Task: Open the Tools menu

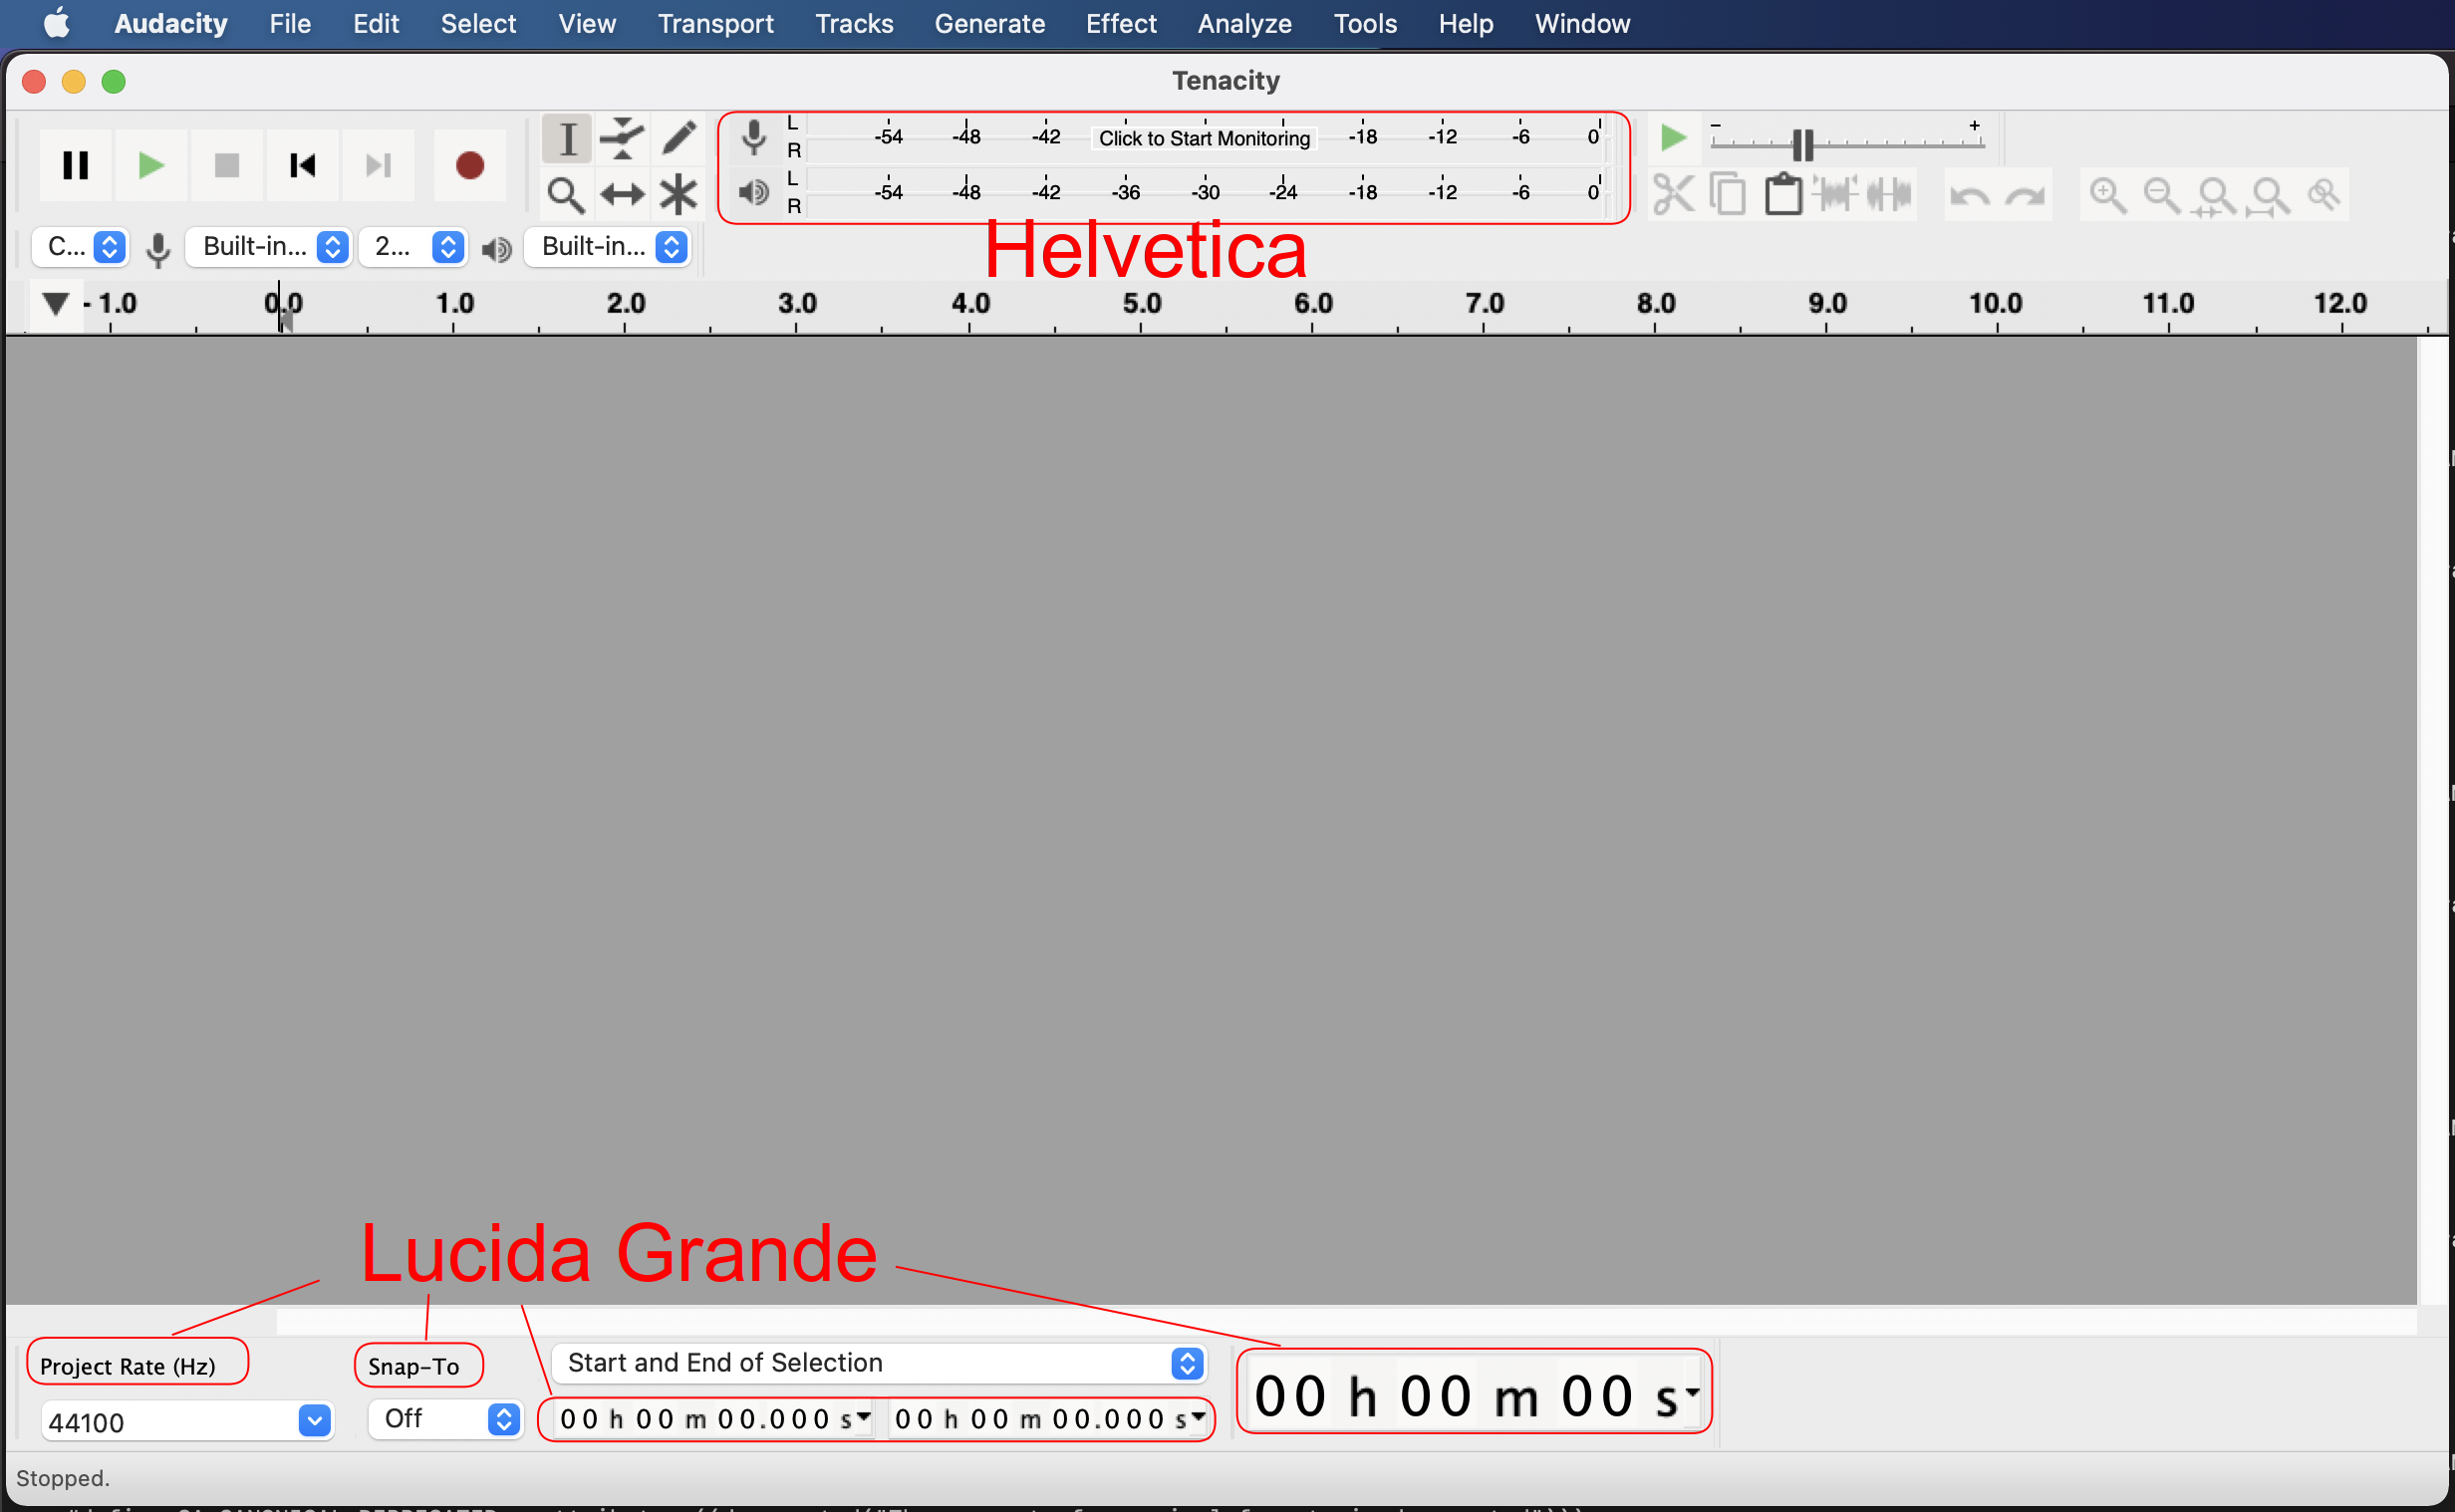Action: click(1365, 23)
